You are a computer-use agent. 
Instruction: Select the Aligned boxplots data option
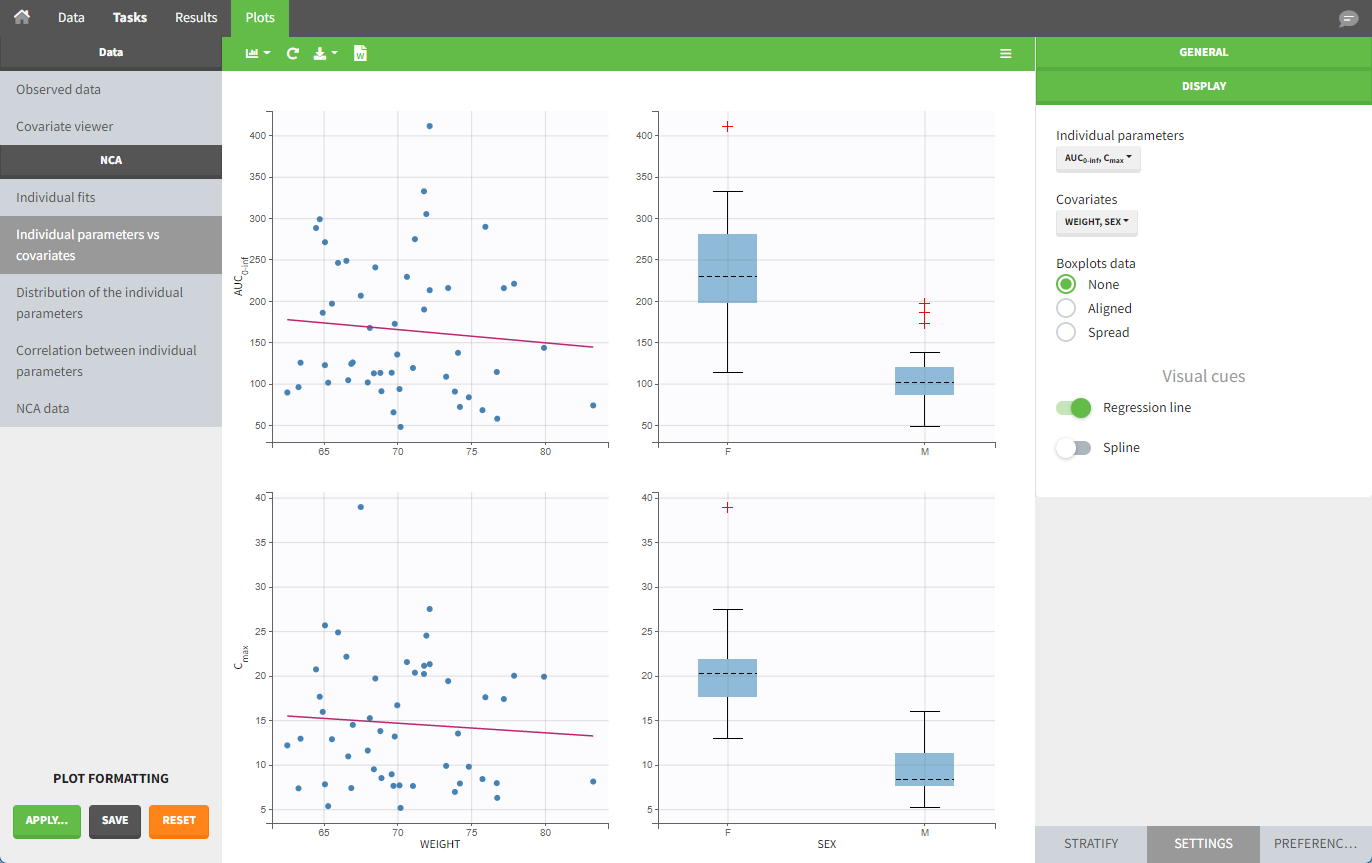(1067, 309)
